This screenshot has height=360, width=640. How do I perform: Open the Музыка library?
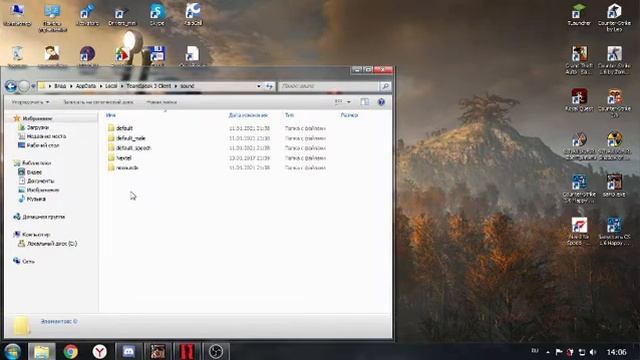point(36,199)
